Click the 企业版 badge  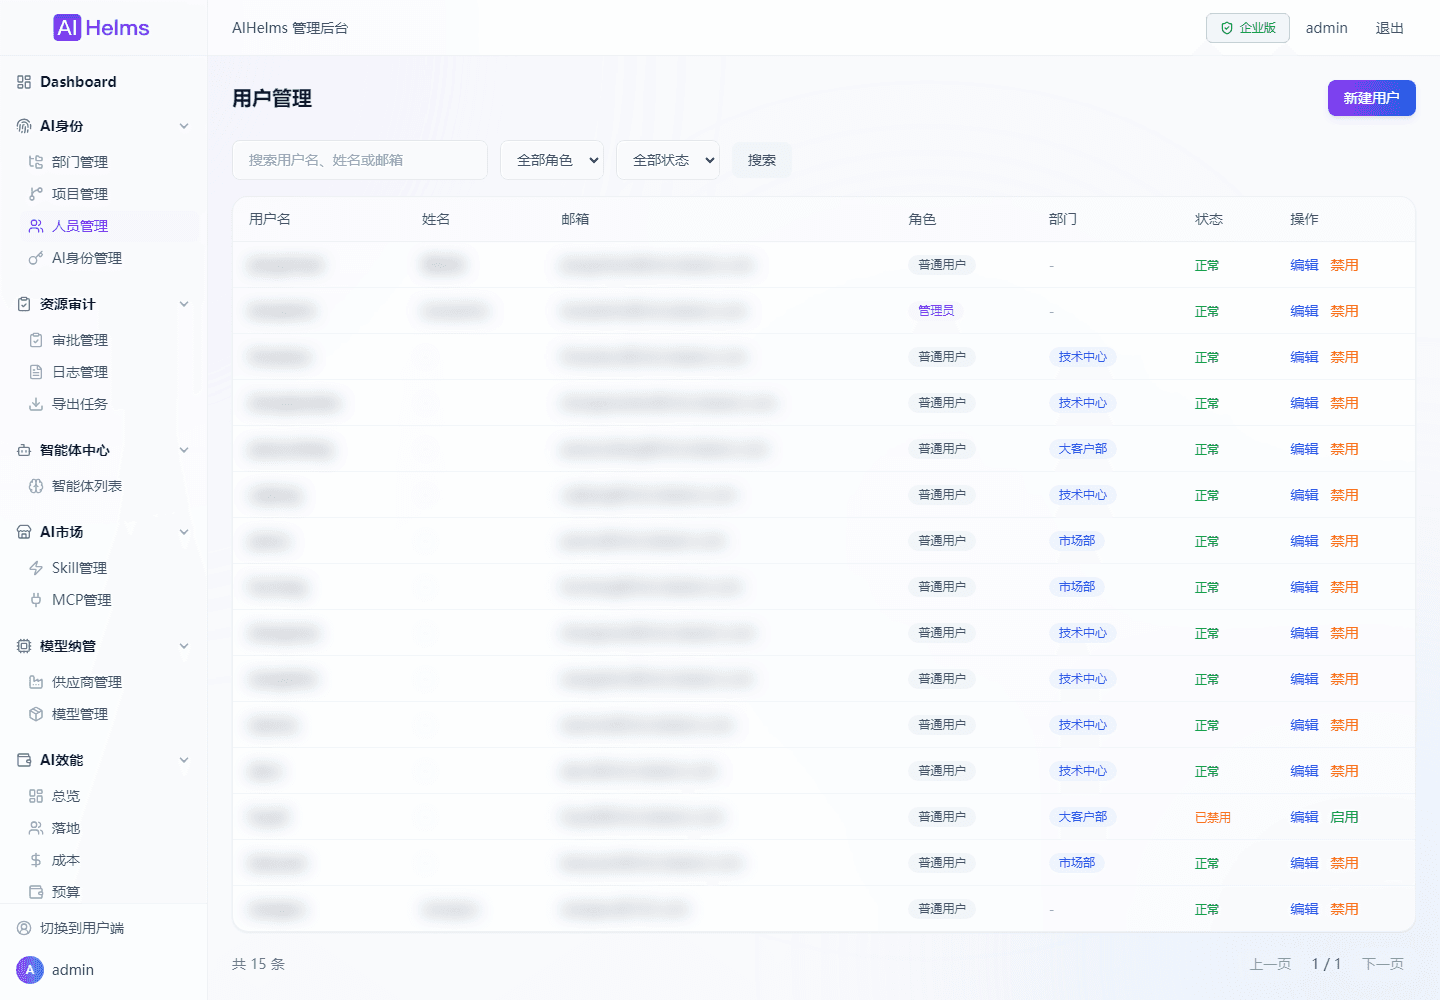click(1248, 28)
